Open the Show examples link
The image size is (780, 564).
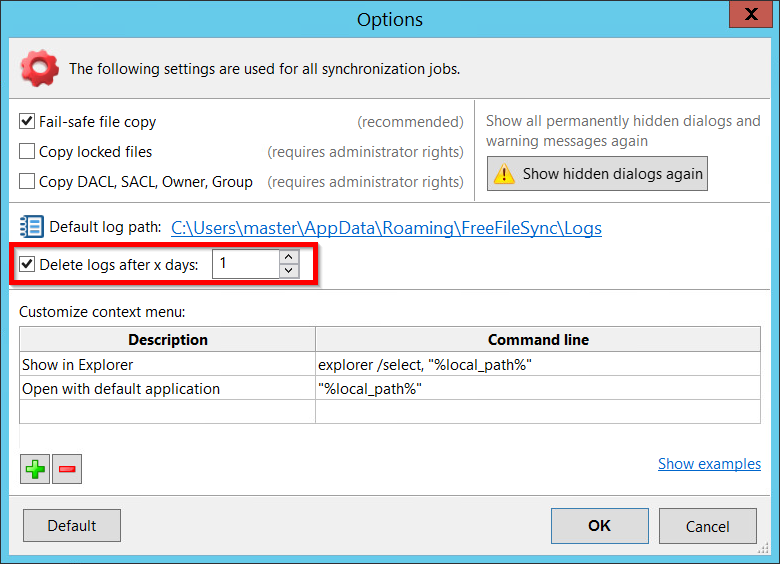coord(709,464)
